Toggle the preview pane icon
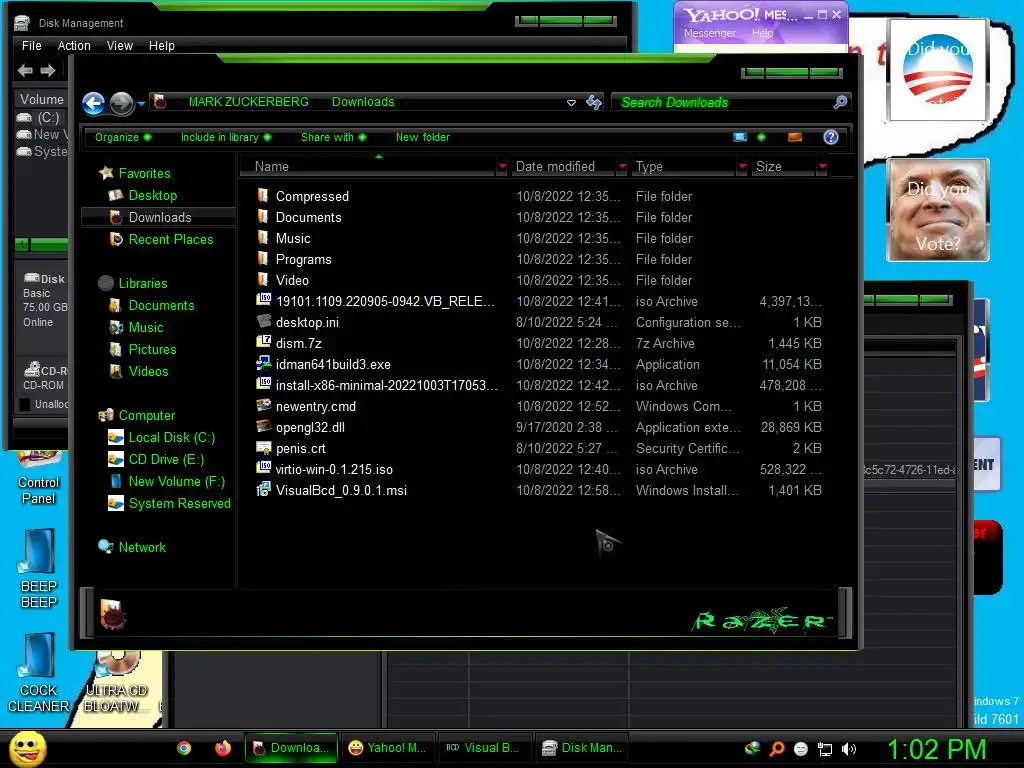 (795, 137)
